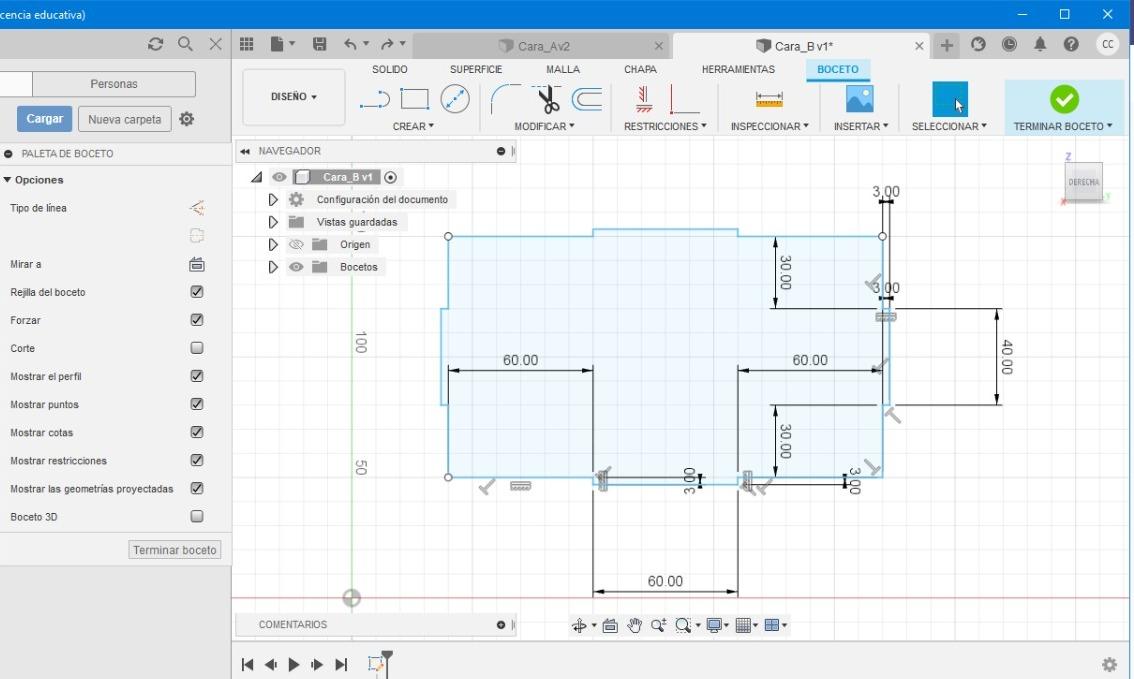Open the RESTRICCIONES dropdown menu

[665, 126]
